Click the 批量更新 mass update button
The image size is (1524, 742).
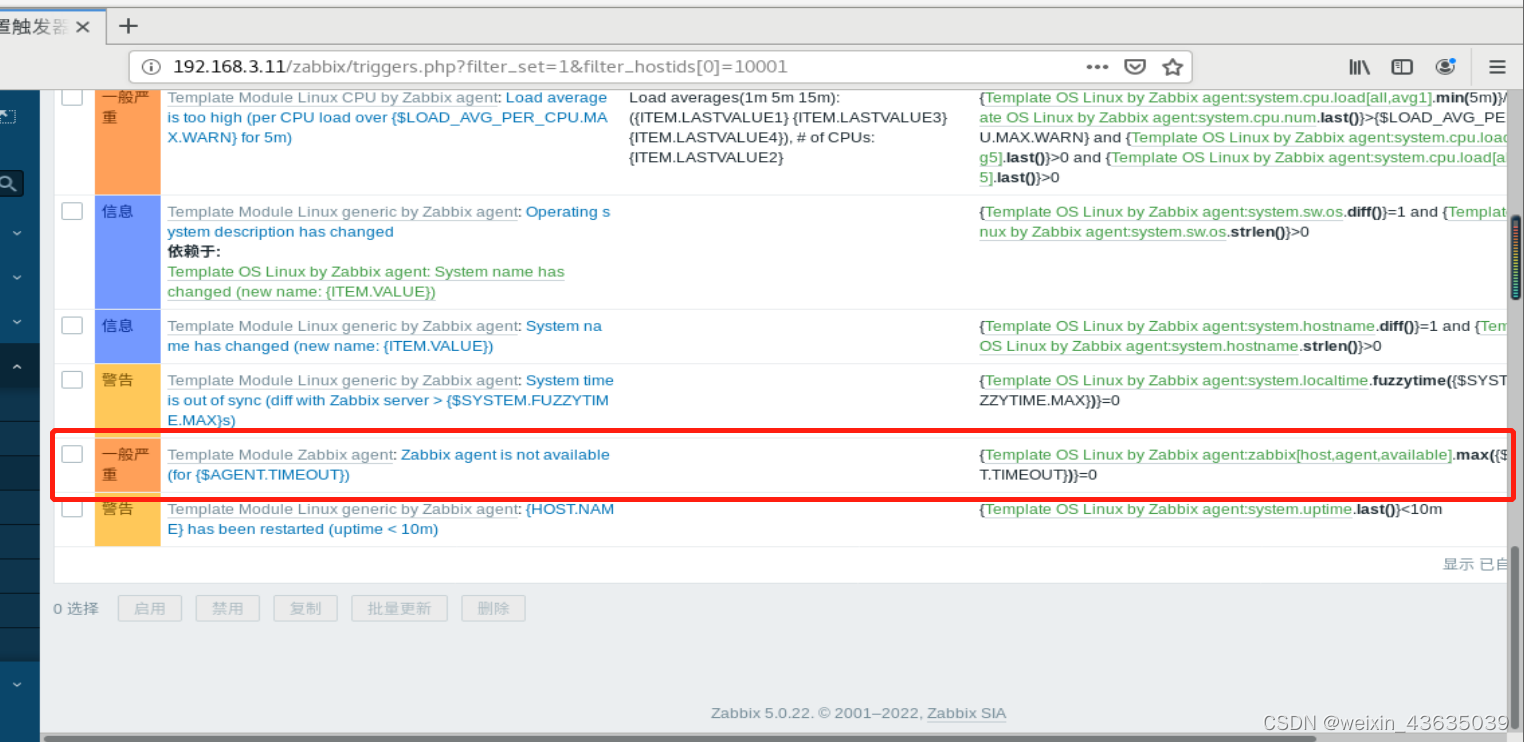399,608
